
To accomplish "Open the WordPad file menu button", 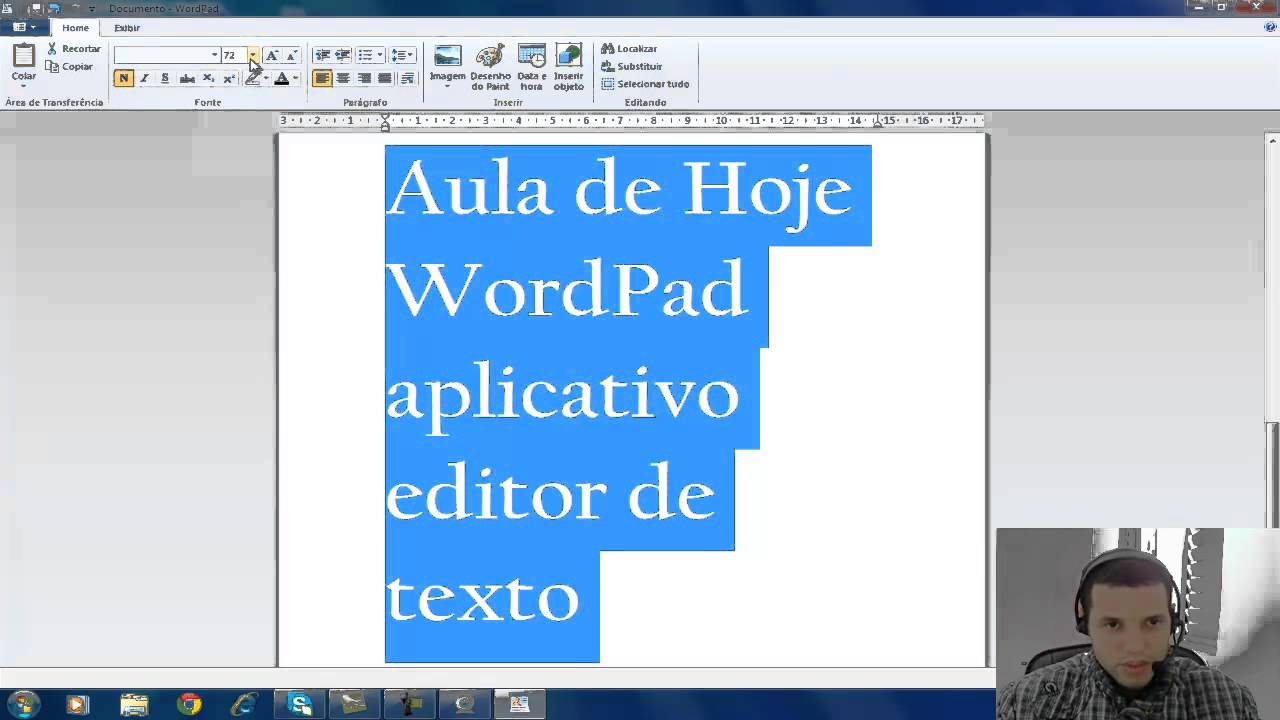I will tap(24, 28).
